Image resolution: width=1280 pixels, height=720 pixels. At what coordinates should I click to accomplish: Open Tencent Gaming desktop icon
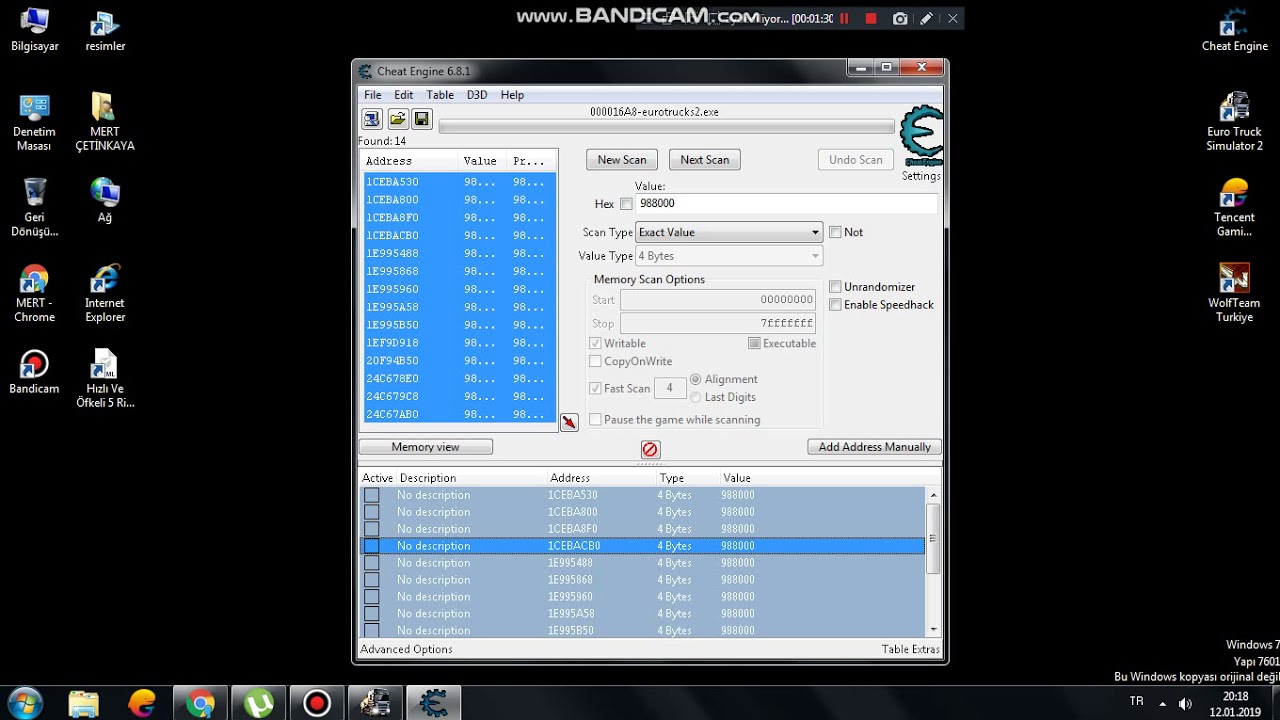point(1235,208)
